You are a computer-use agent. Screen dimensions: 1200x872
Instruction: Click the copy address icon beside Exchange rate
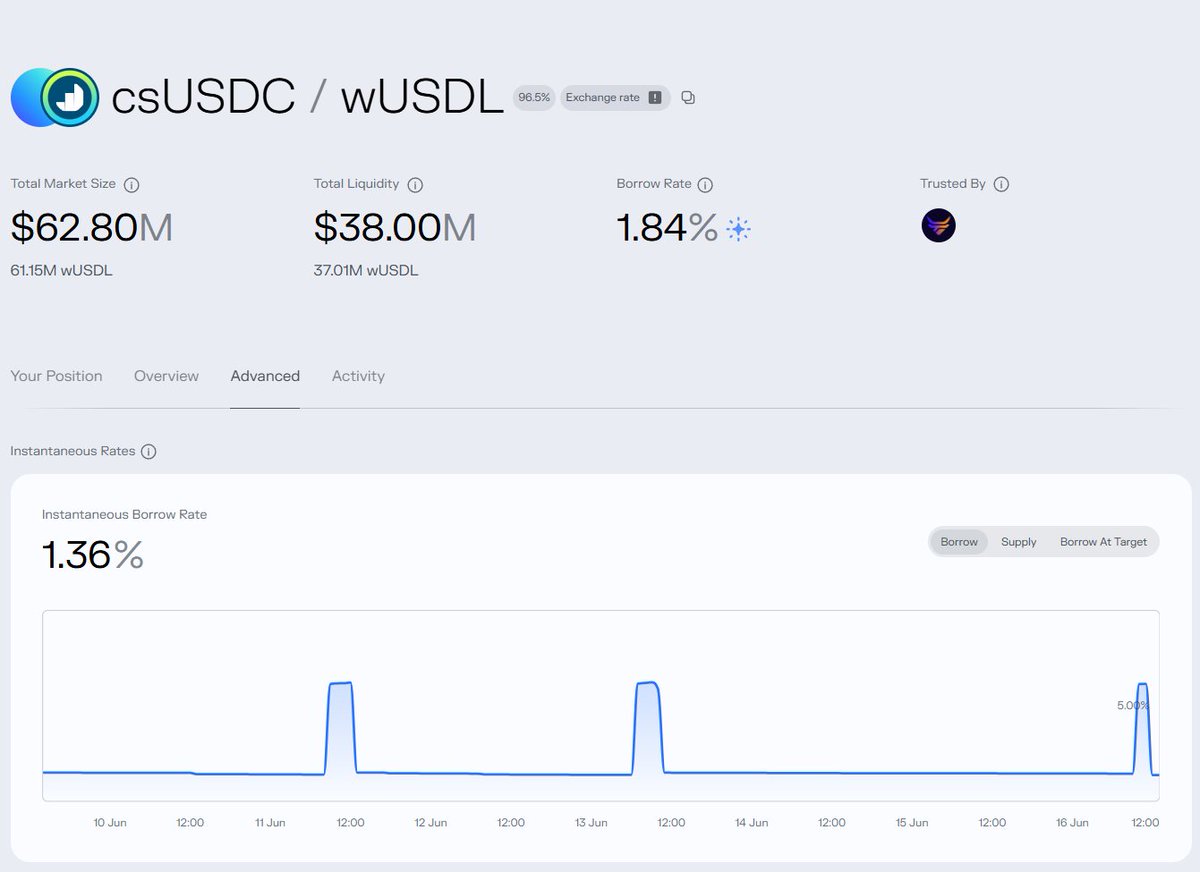click(x=688, y=98)
